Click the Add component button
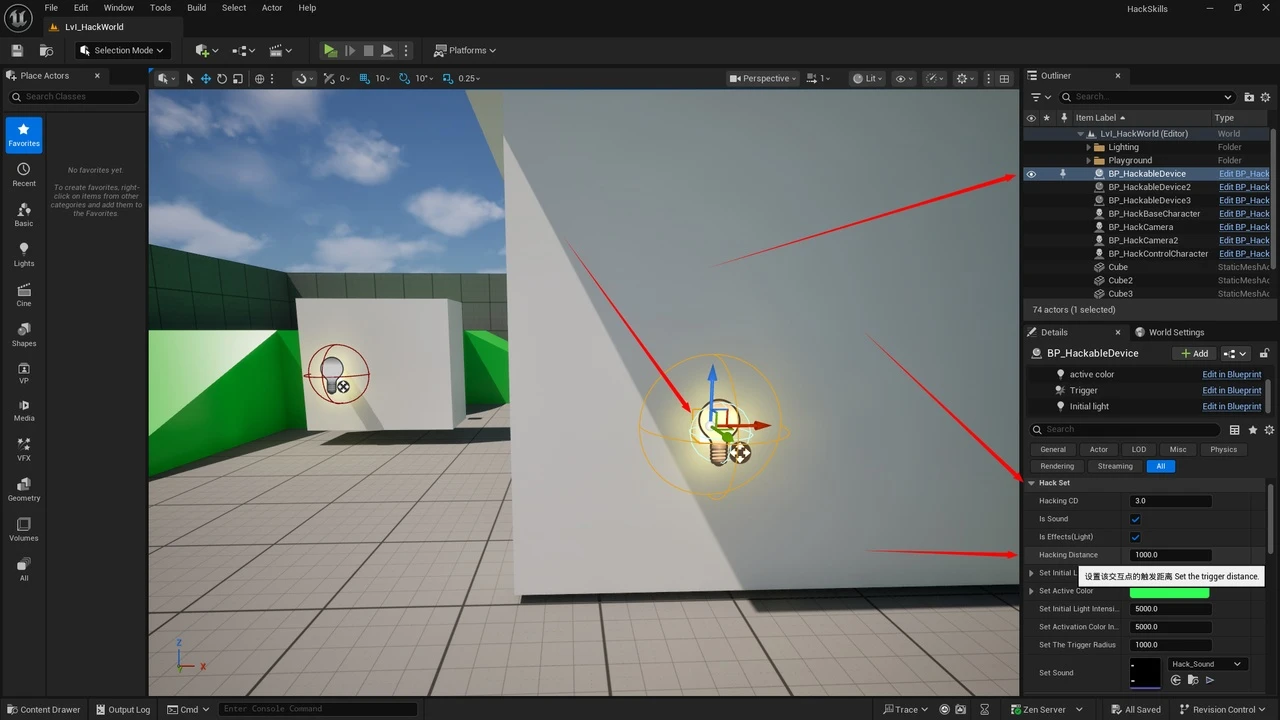The height and width of the screenshot is (720, 1280). pos(1193,353)
